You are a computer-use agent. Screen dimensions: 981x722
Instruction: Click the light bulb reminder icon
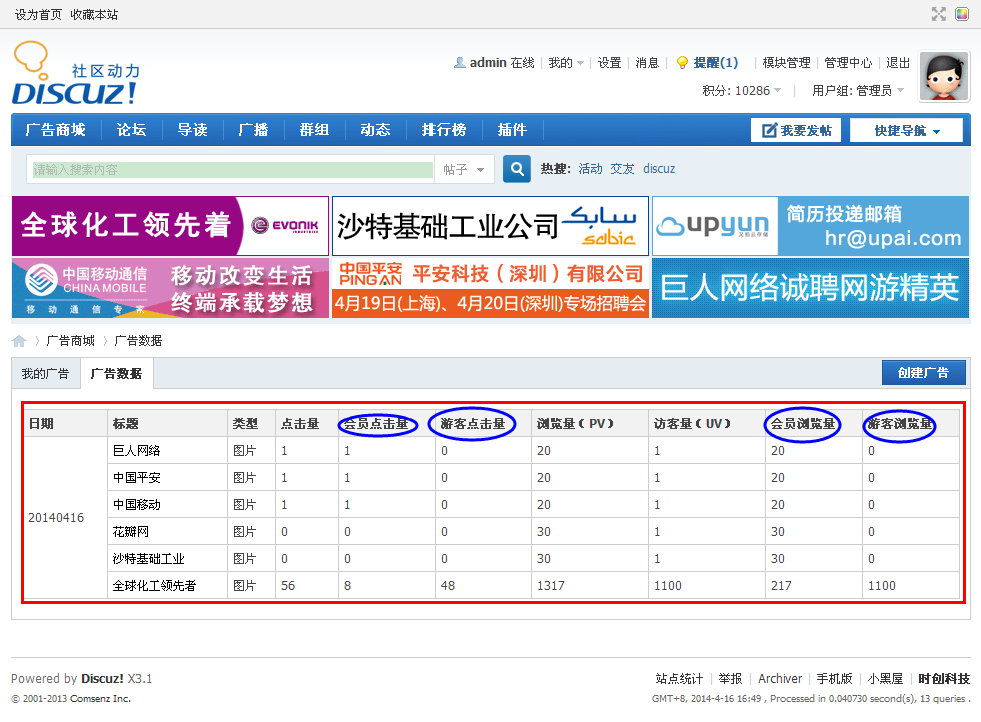[x=683, y=63]
